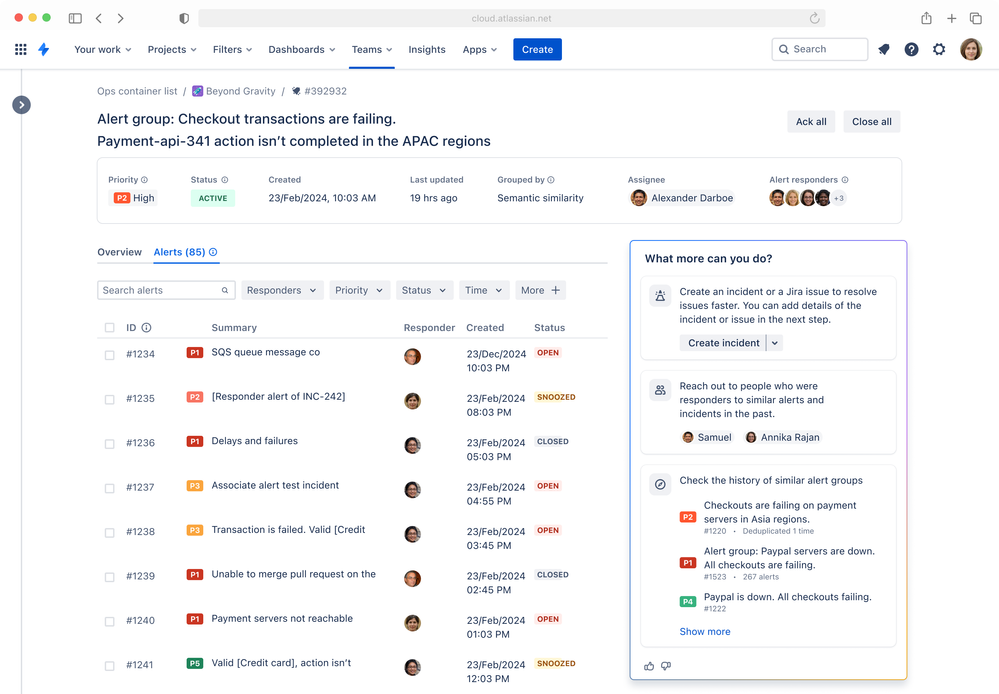Open the user profile avatar
This screenshot has height=694, width=999.
[x=971, y=49]
